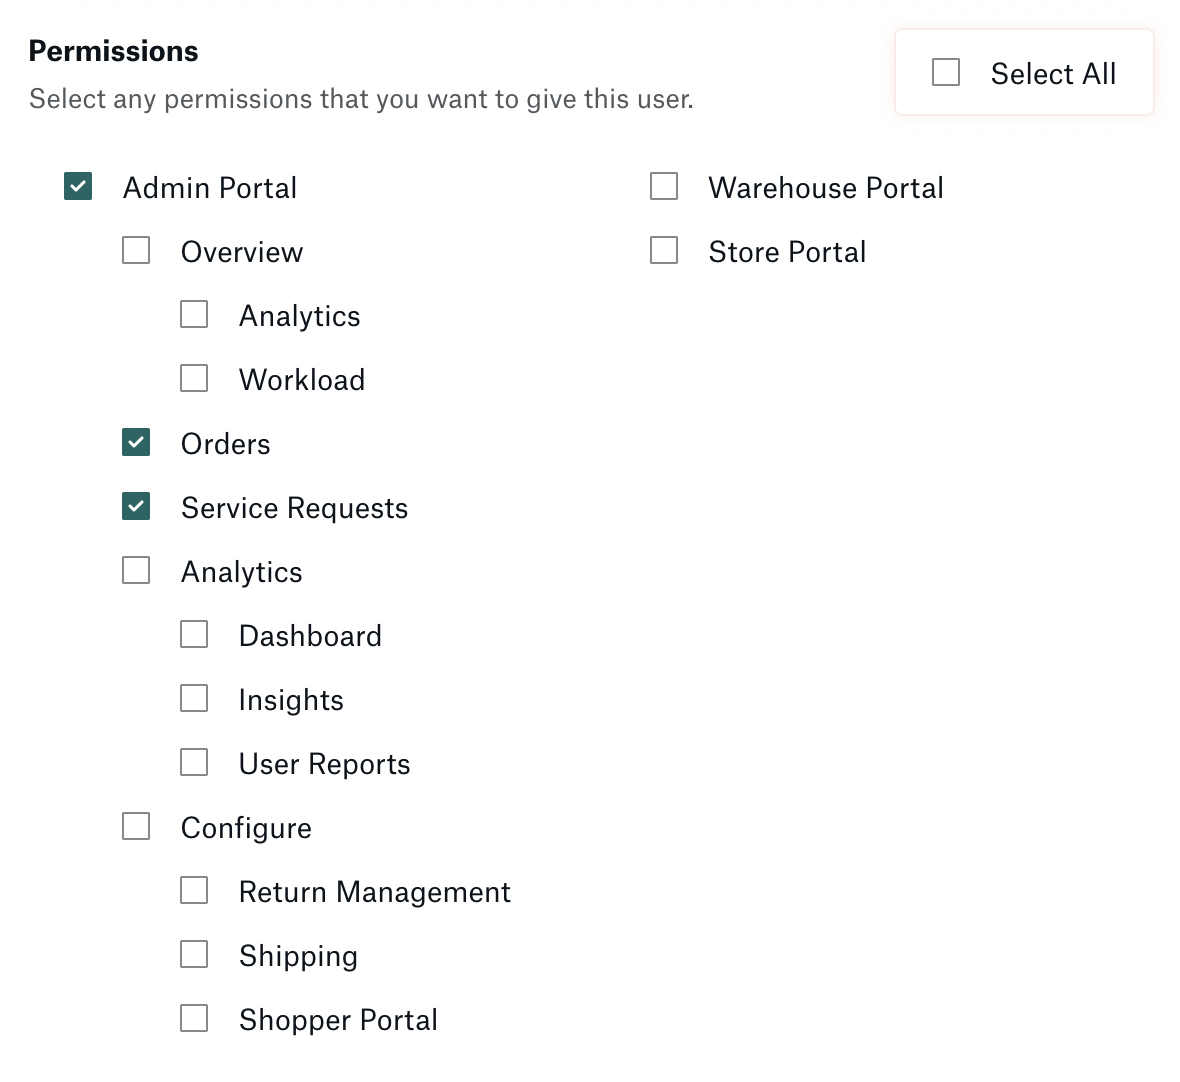Check the Overview permission

135,250
